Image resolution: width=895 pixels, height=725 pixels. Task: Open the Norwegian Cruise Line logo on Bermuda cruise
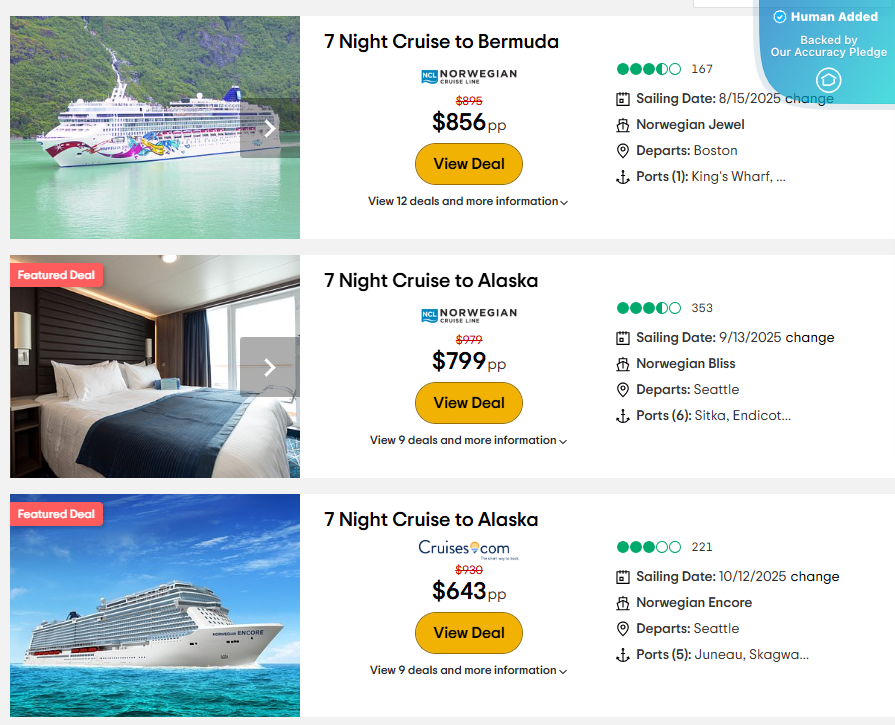click(469, 76)
